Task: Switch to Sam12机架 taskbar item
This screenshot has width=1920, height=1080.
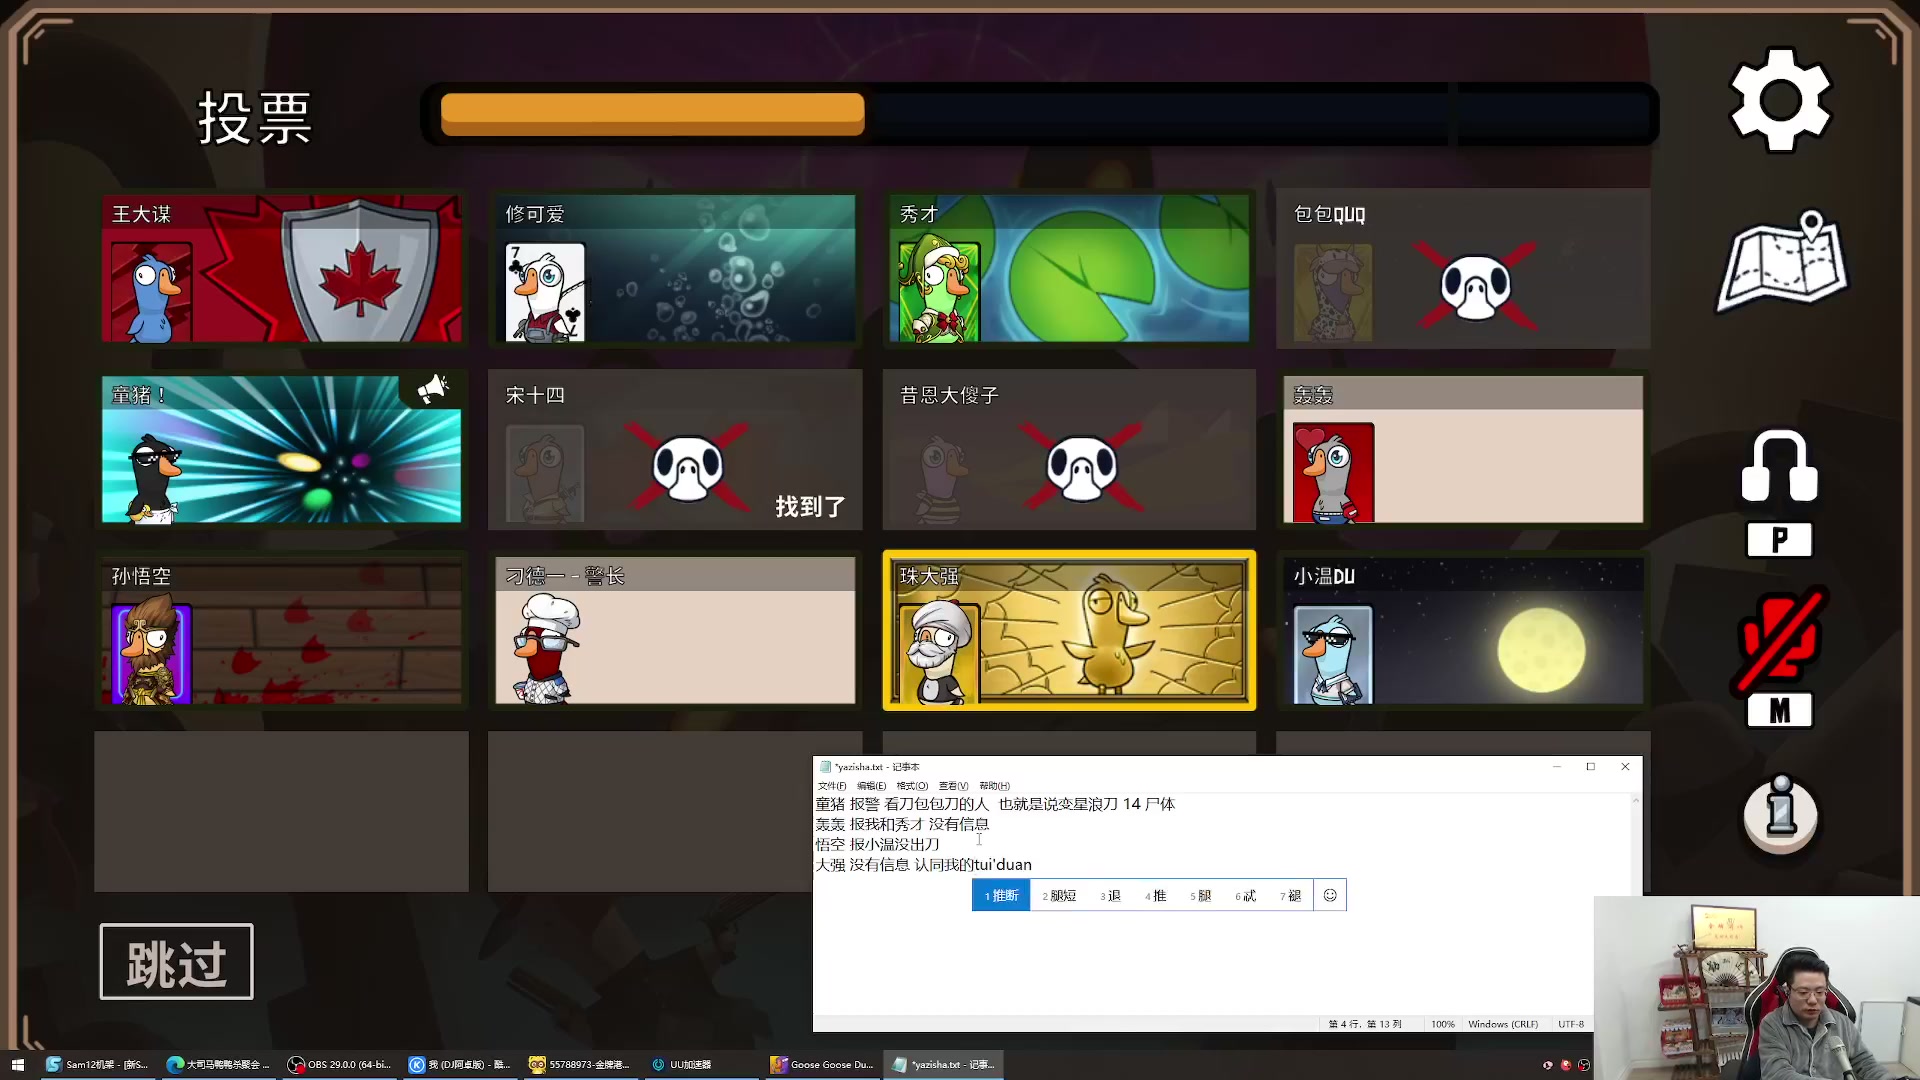Action: coord(97,1064)
